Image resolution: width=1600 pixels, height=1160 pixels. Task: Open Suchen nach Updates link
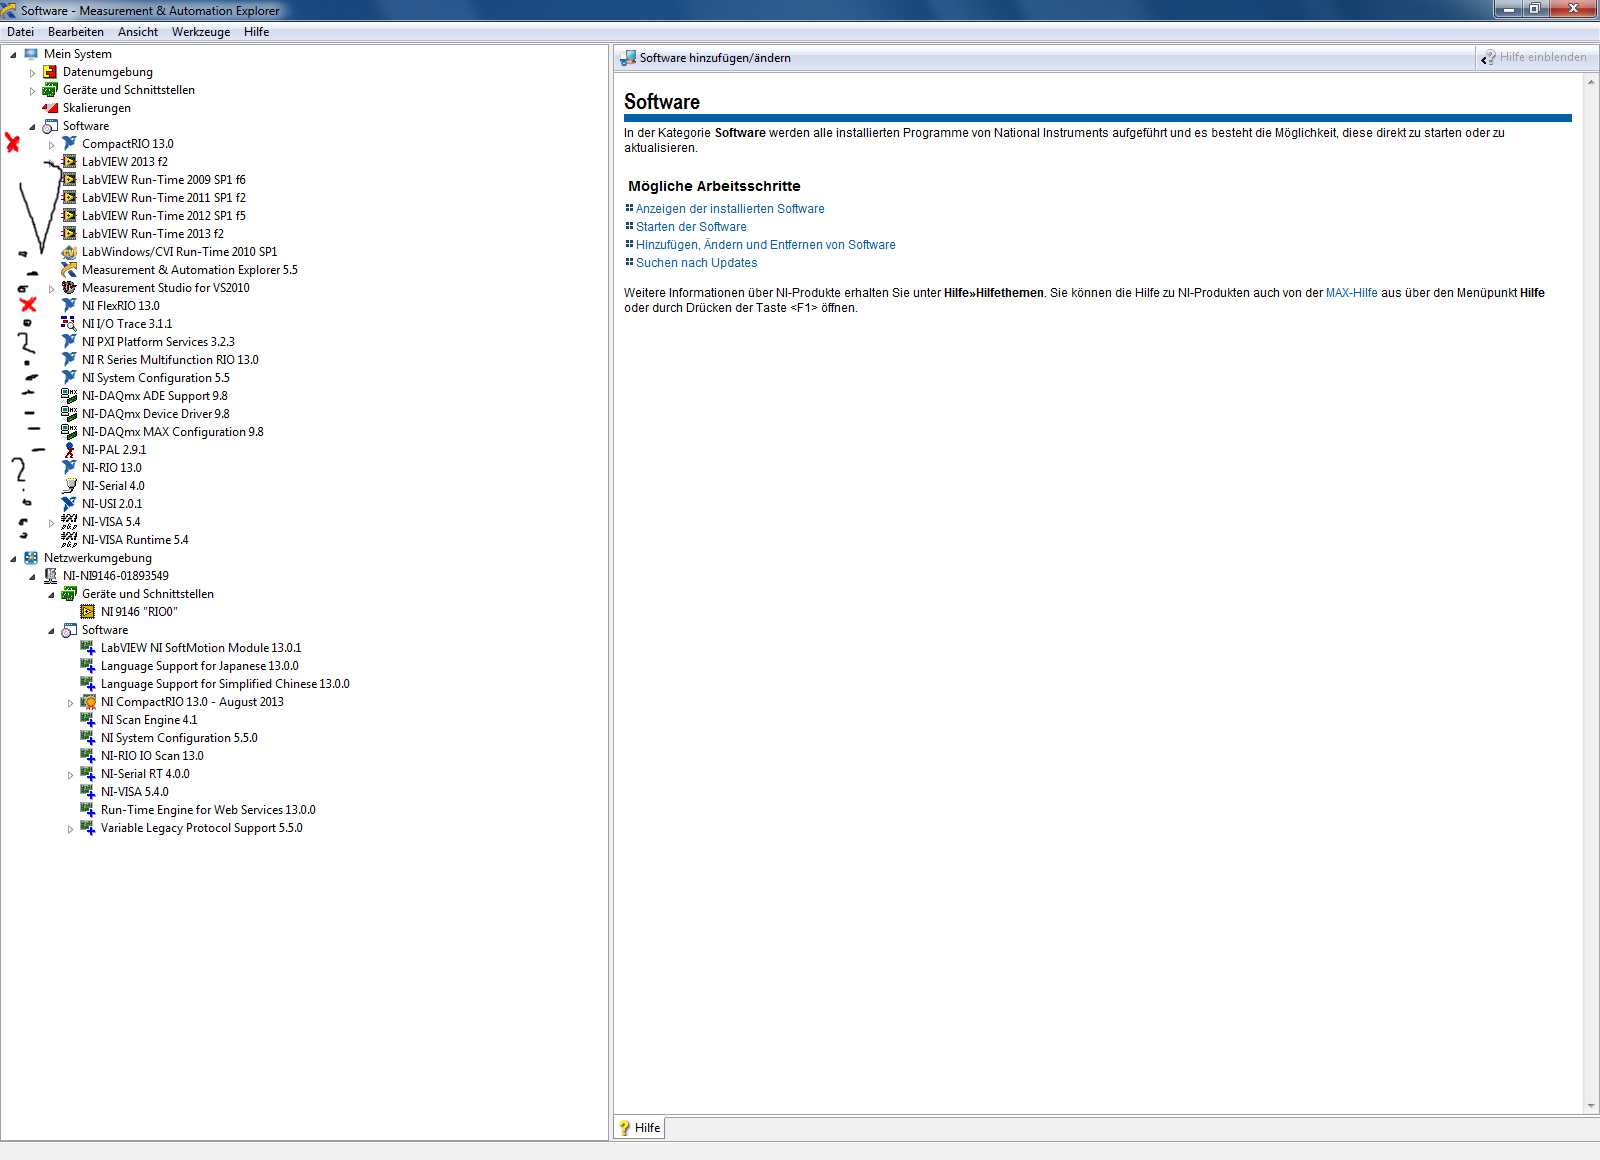[697, 263]
